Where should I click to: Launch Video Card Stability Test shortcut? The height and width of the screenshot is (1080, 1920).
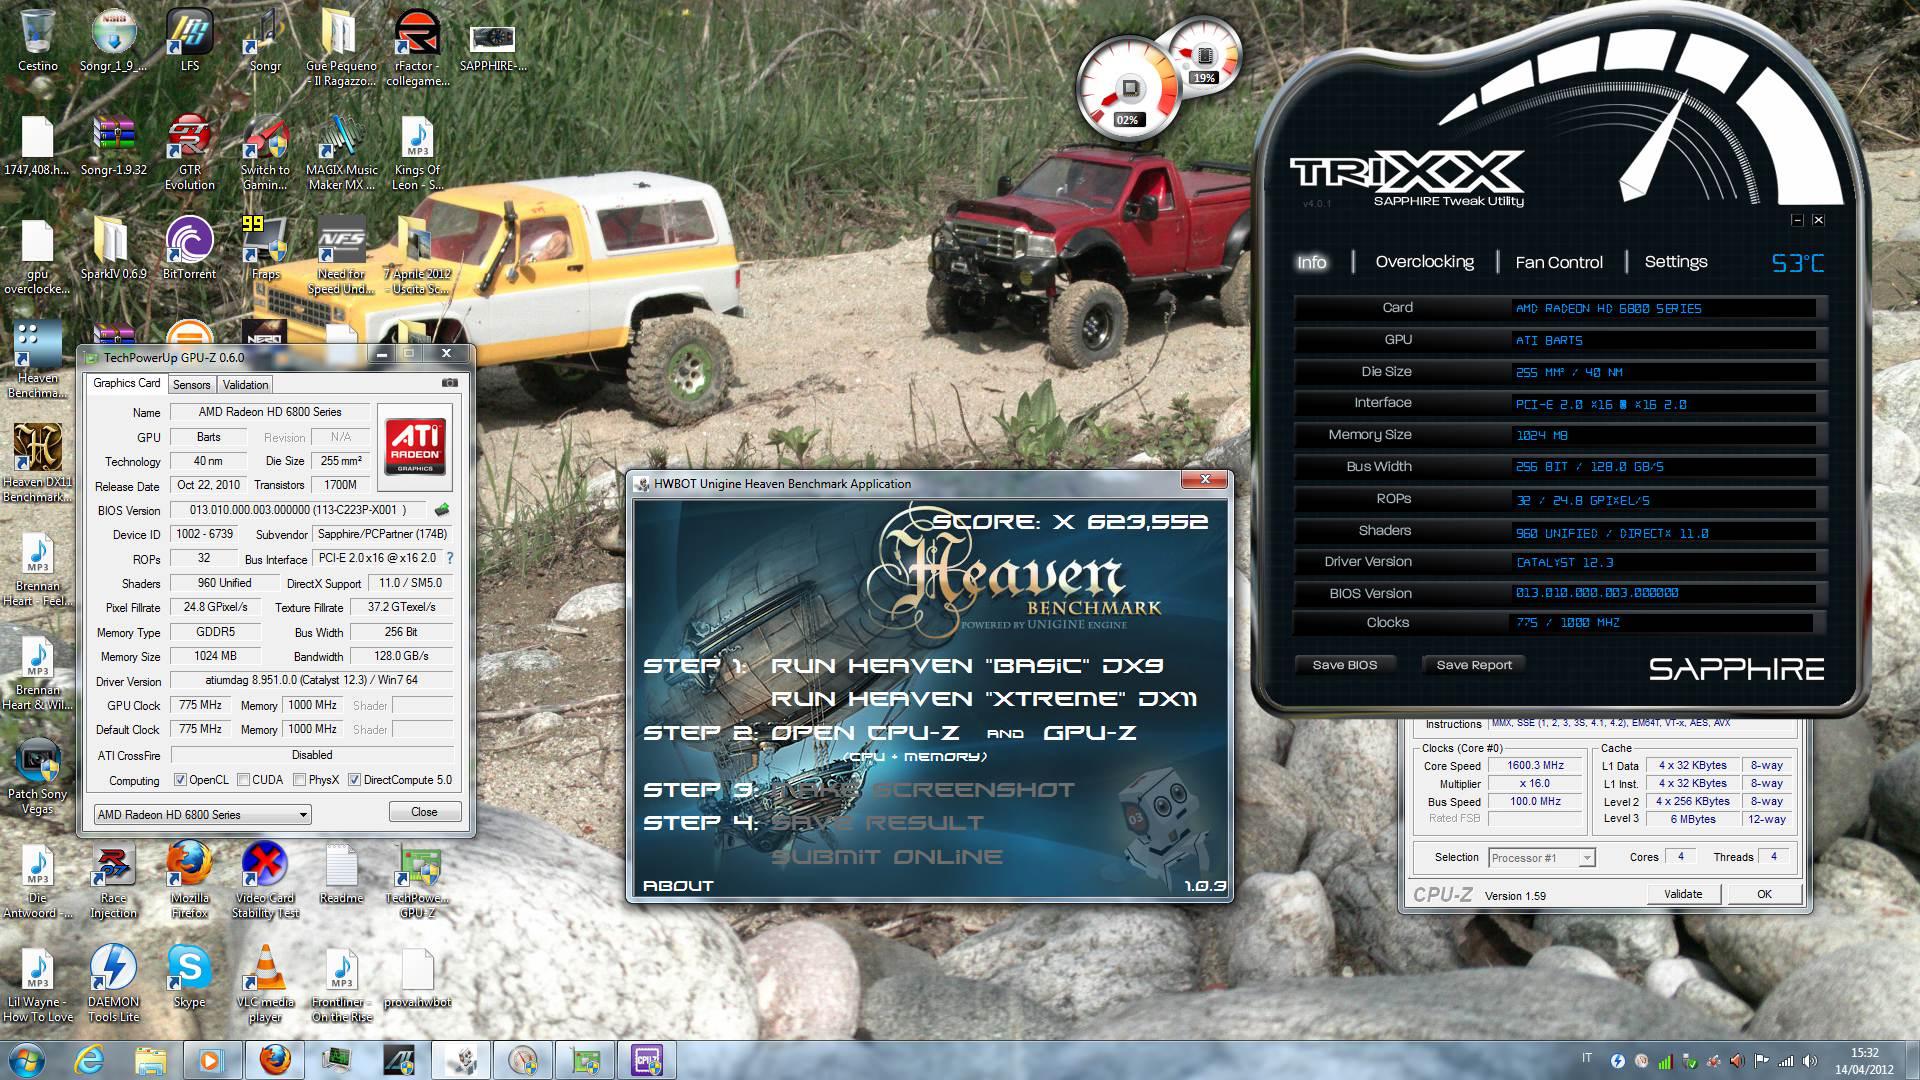265,881
